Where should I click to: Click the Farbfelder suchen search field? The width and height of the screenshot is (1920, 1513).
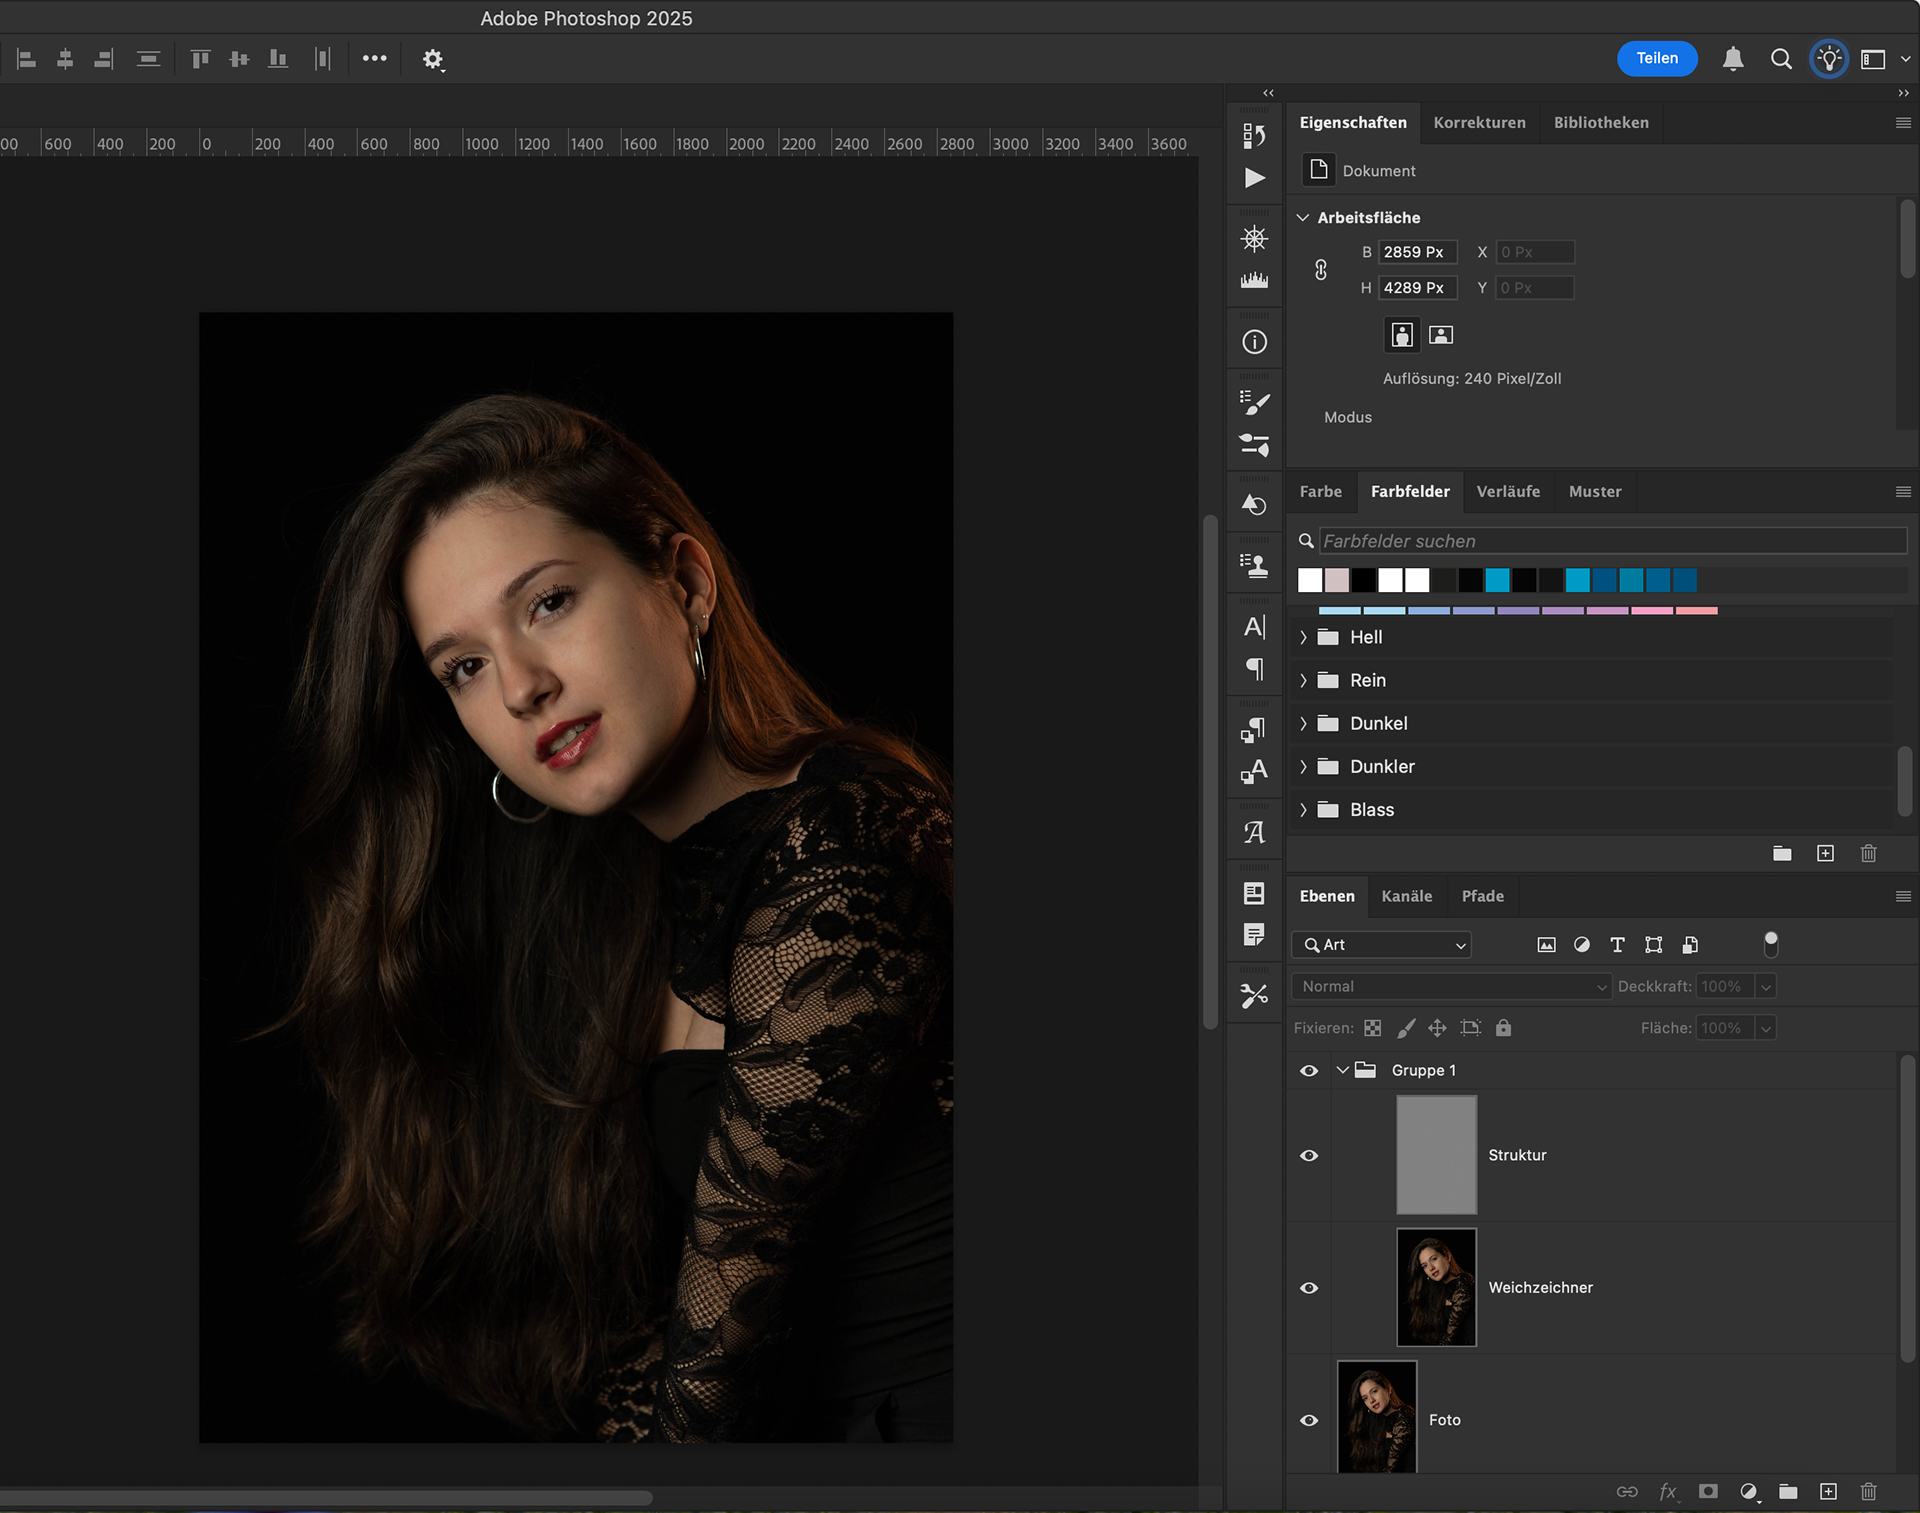pyautogui.click(x=1612, y=541)
